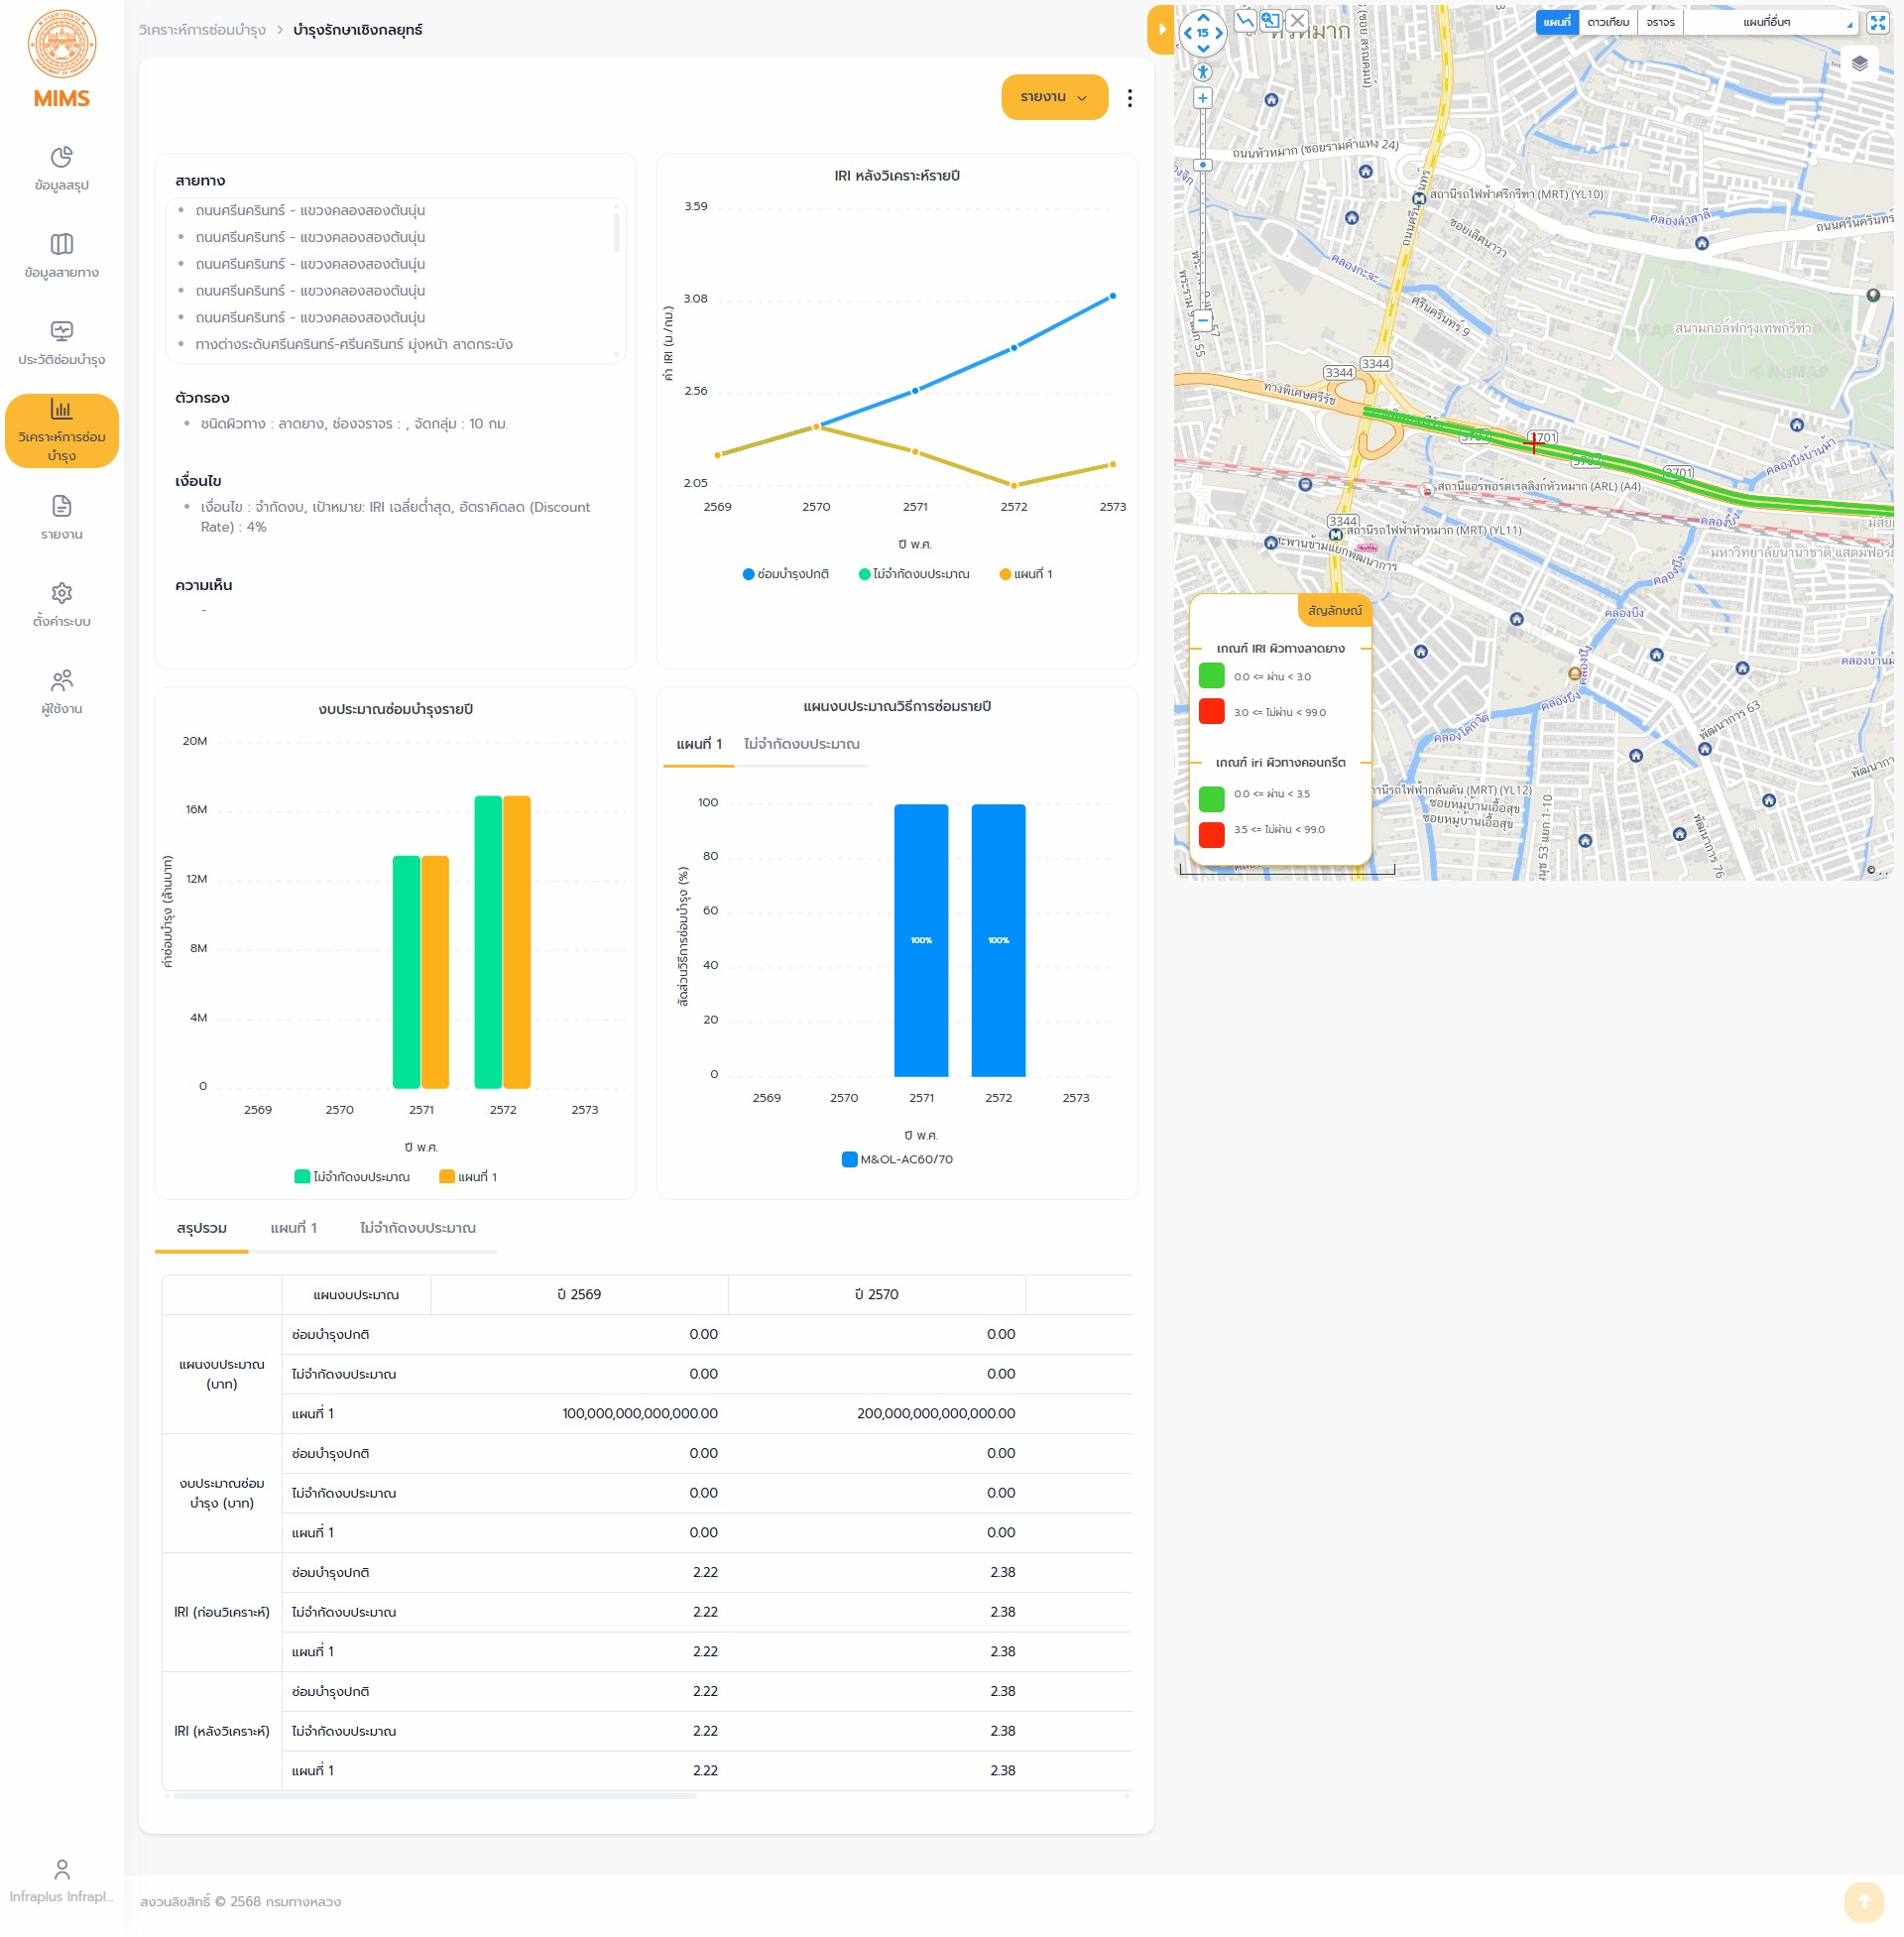This screenshot has width=1904, height=1937.
Task: Switch map to จราจร traffic view
Action: click(1659, 22)
